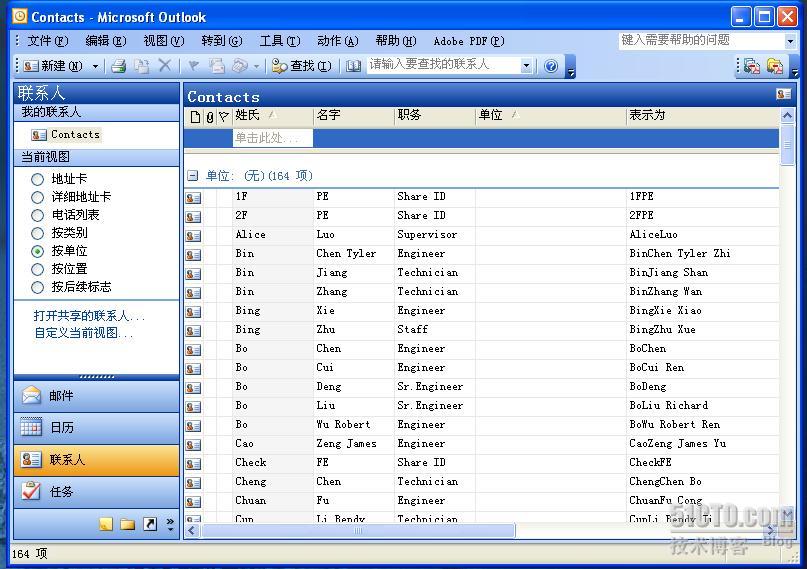Click the Notes icon in navigation pane
807x569 pixels.
click(106, 524)
